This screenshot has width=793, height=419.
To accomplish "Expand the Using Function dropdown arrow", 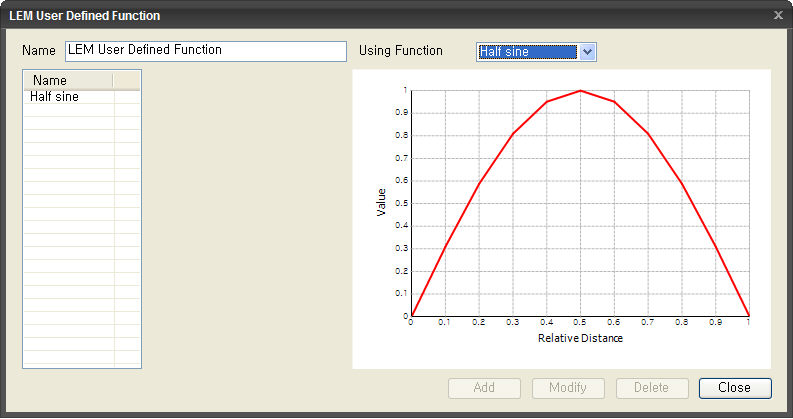I will point(587,52).
